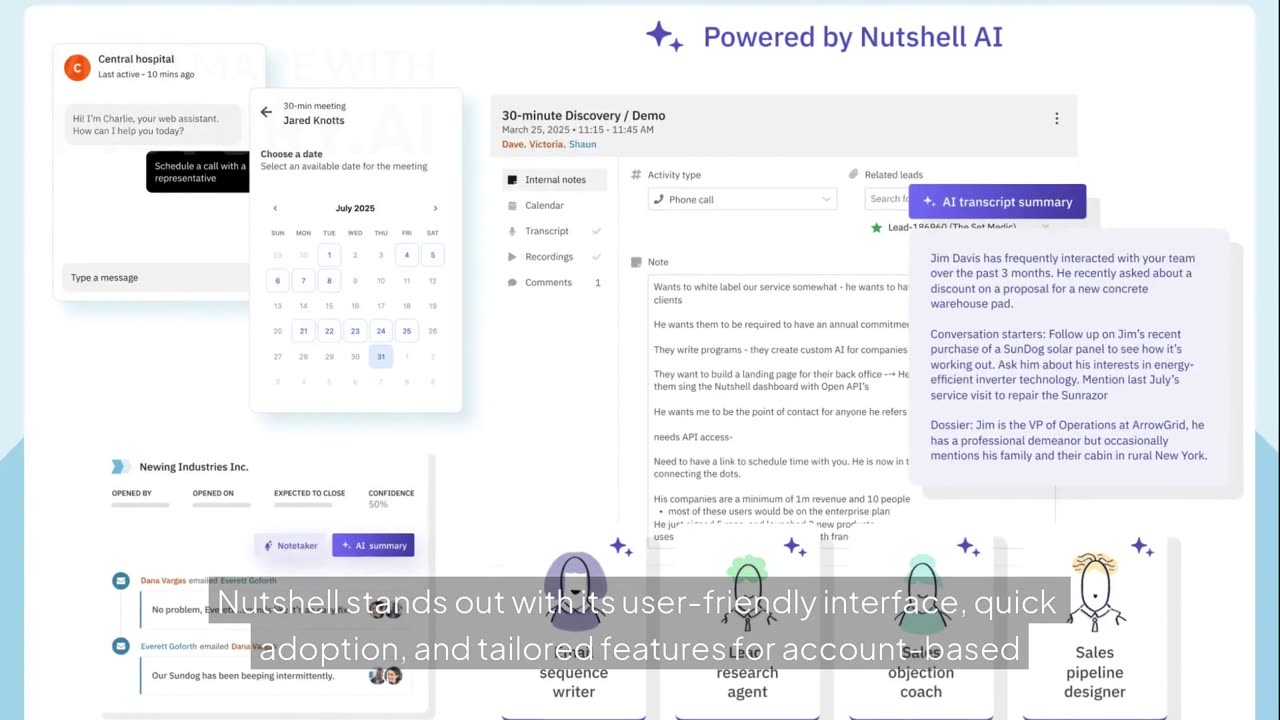This screenshot has width=1280, height=720.
Task: Click the avatars on the Sundog email
Action: 385,676
